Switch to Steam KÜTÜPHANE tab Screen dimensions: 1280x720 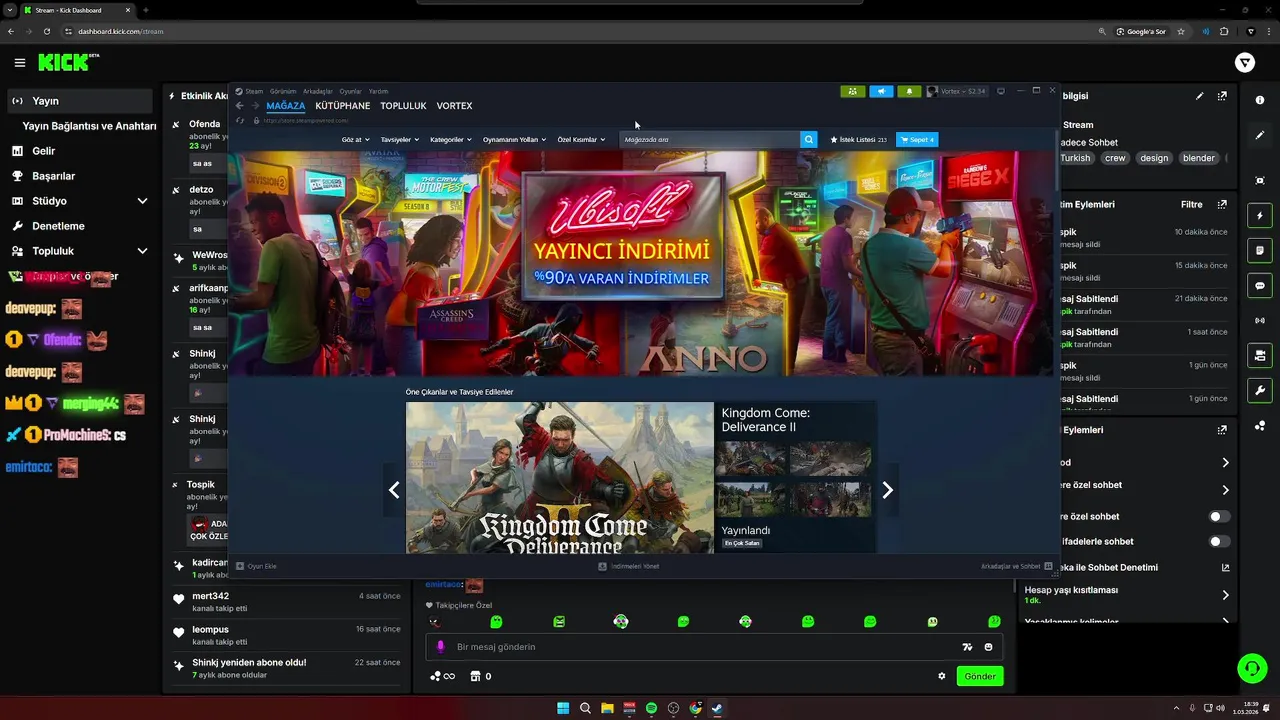(342, 106)
